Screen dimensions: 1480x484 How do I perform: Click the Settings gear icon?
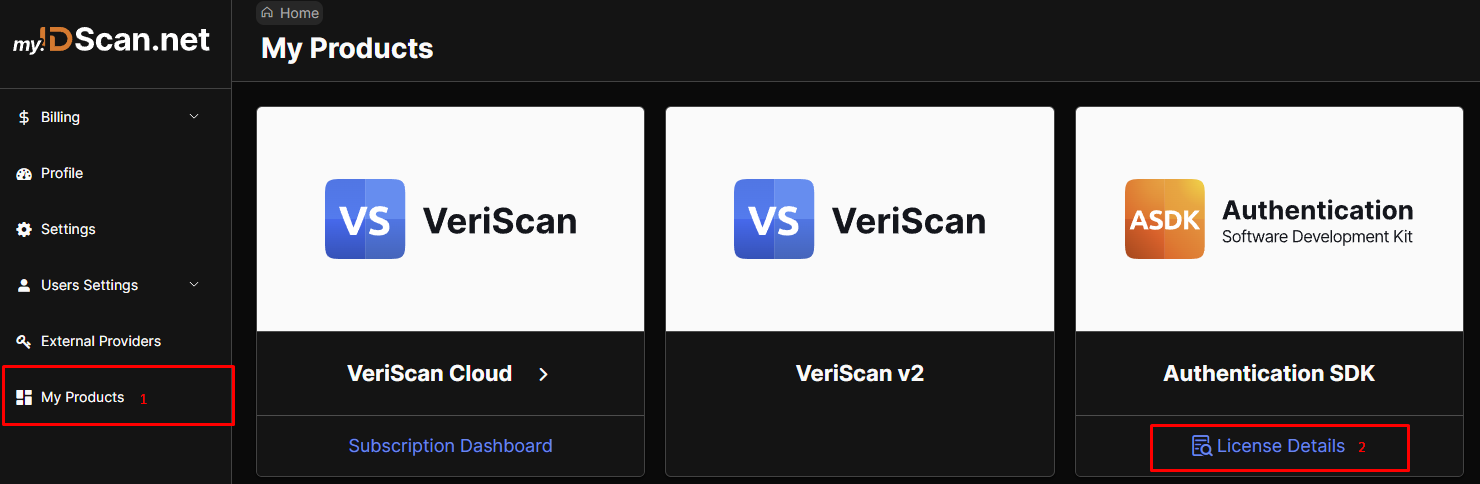point(24,230)
